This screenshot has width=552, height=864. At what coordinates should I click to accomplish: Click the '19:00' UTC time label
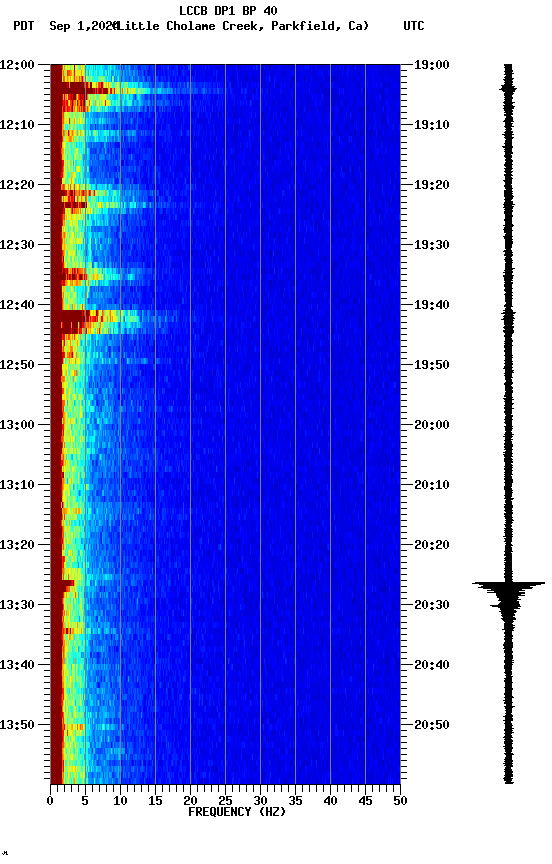[x=432, y=65]
